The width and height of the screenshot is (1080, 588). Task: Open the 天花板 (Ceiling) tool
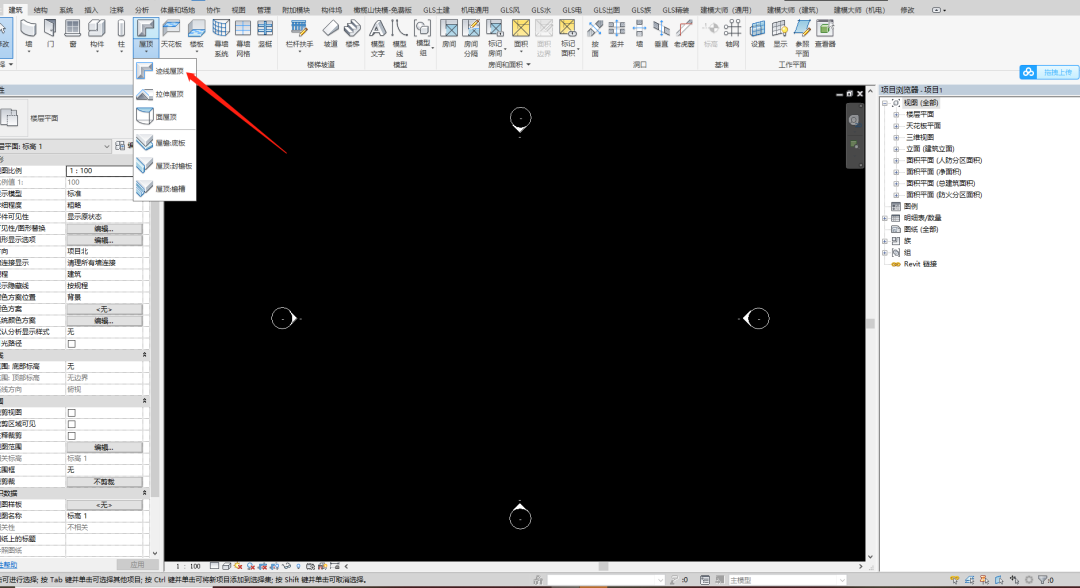pyautogui.click(x=172, y=34)
